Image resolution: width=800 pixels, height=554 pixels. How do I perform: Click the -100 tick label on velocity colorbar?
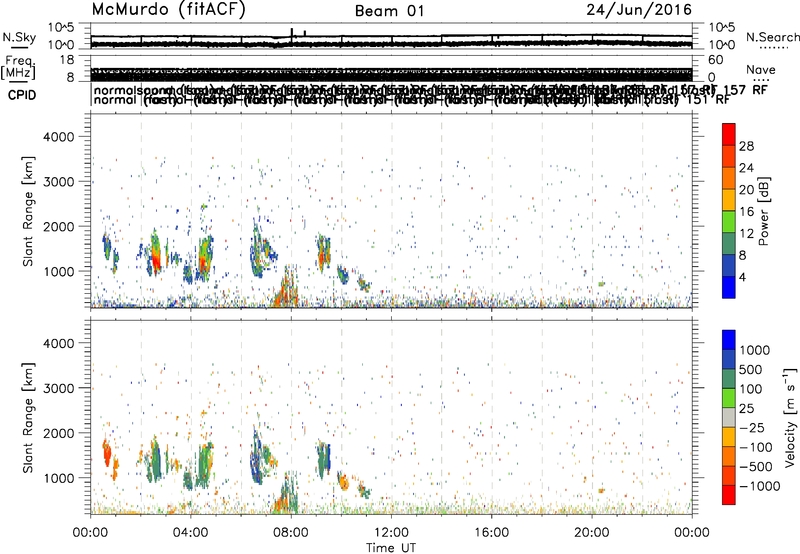[x=755, y=447]
